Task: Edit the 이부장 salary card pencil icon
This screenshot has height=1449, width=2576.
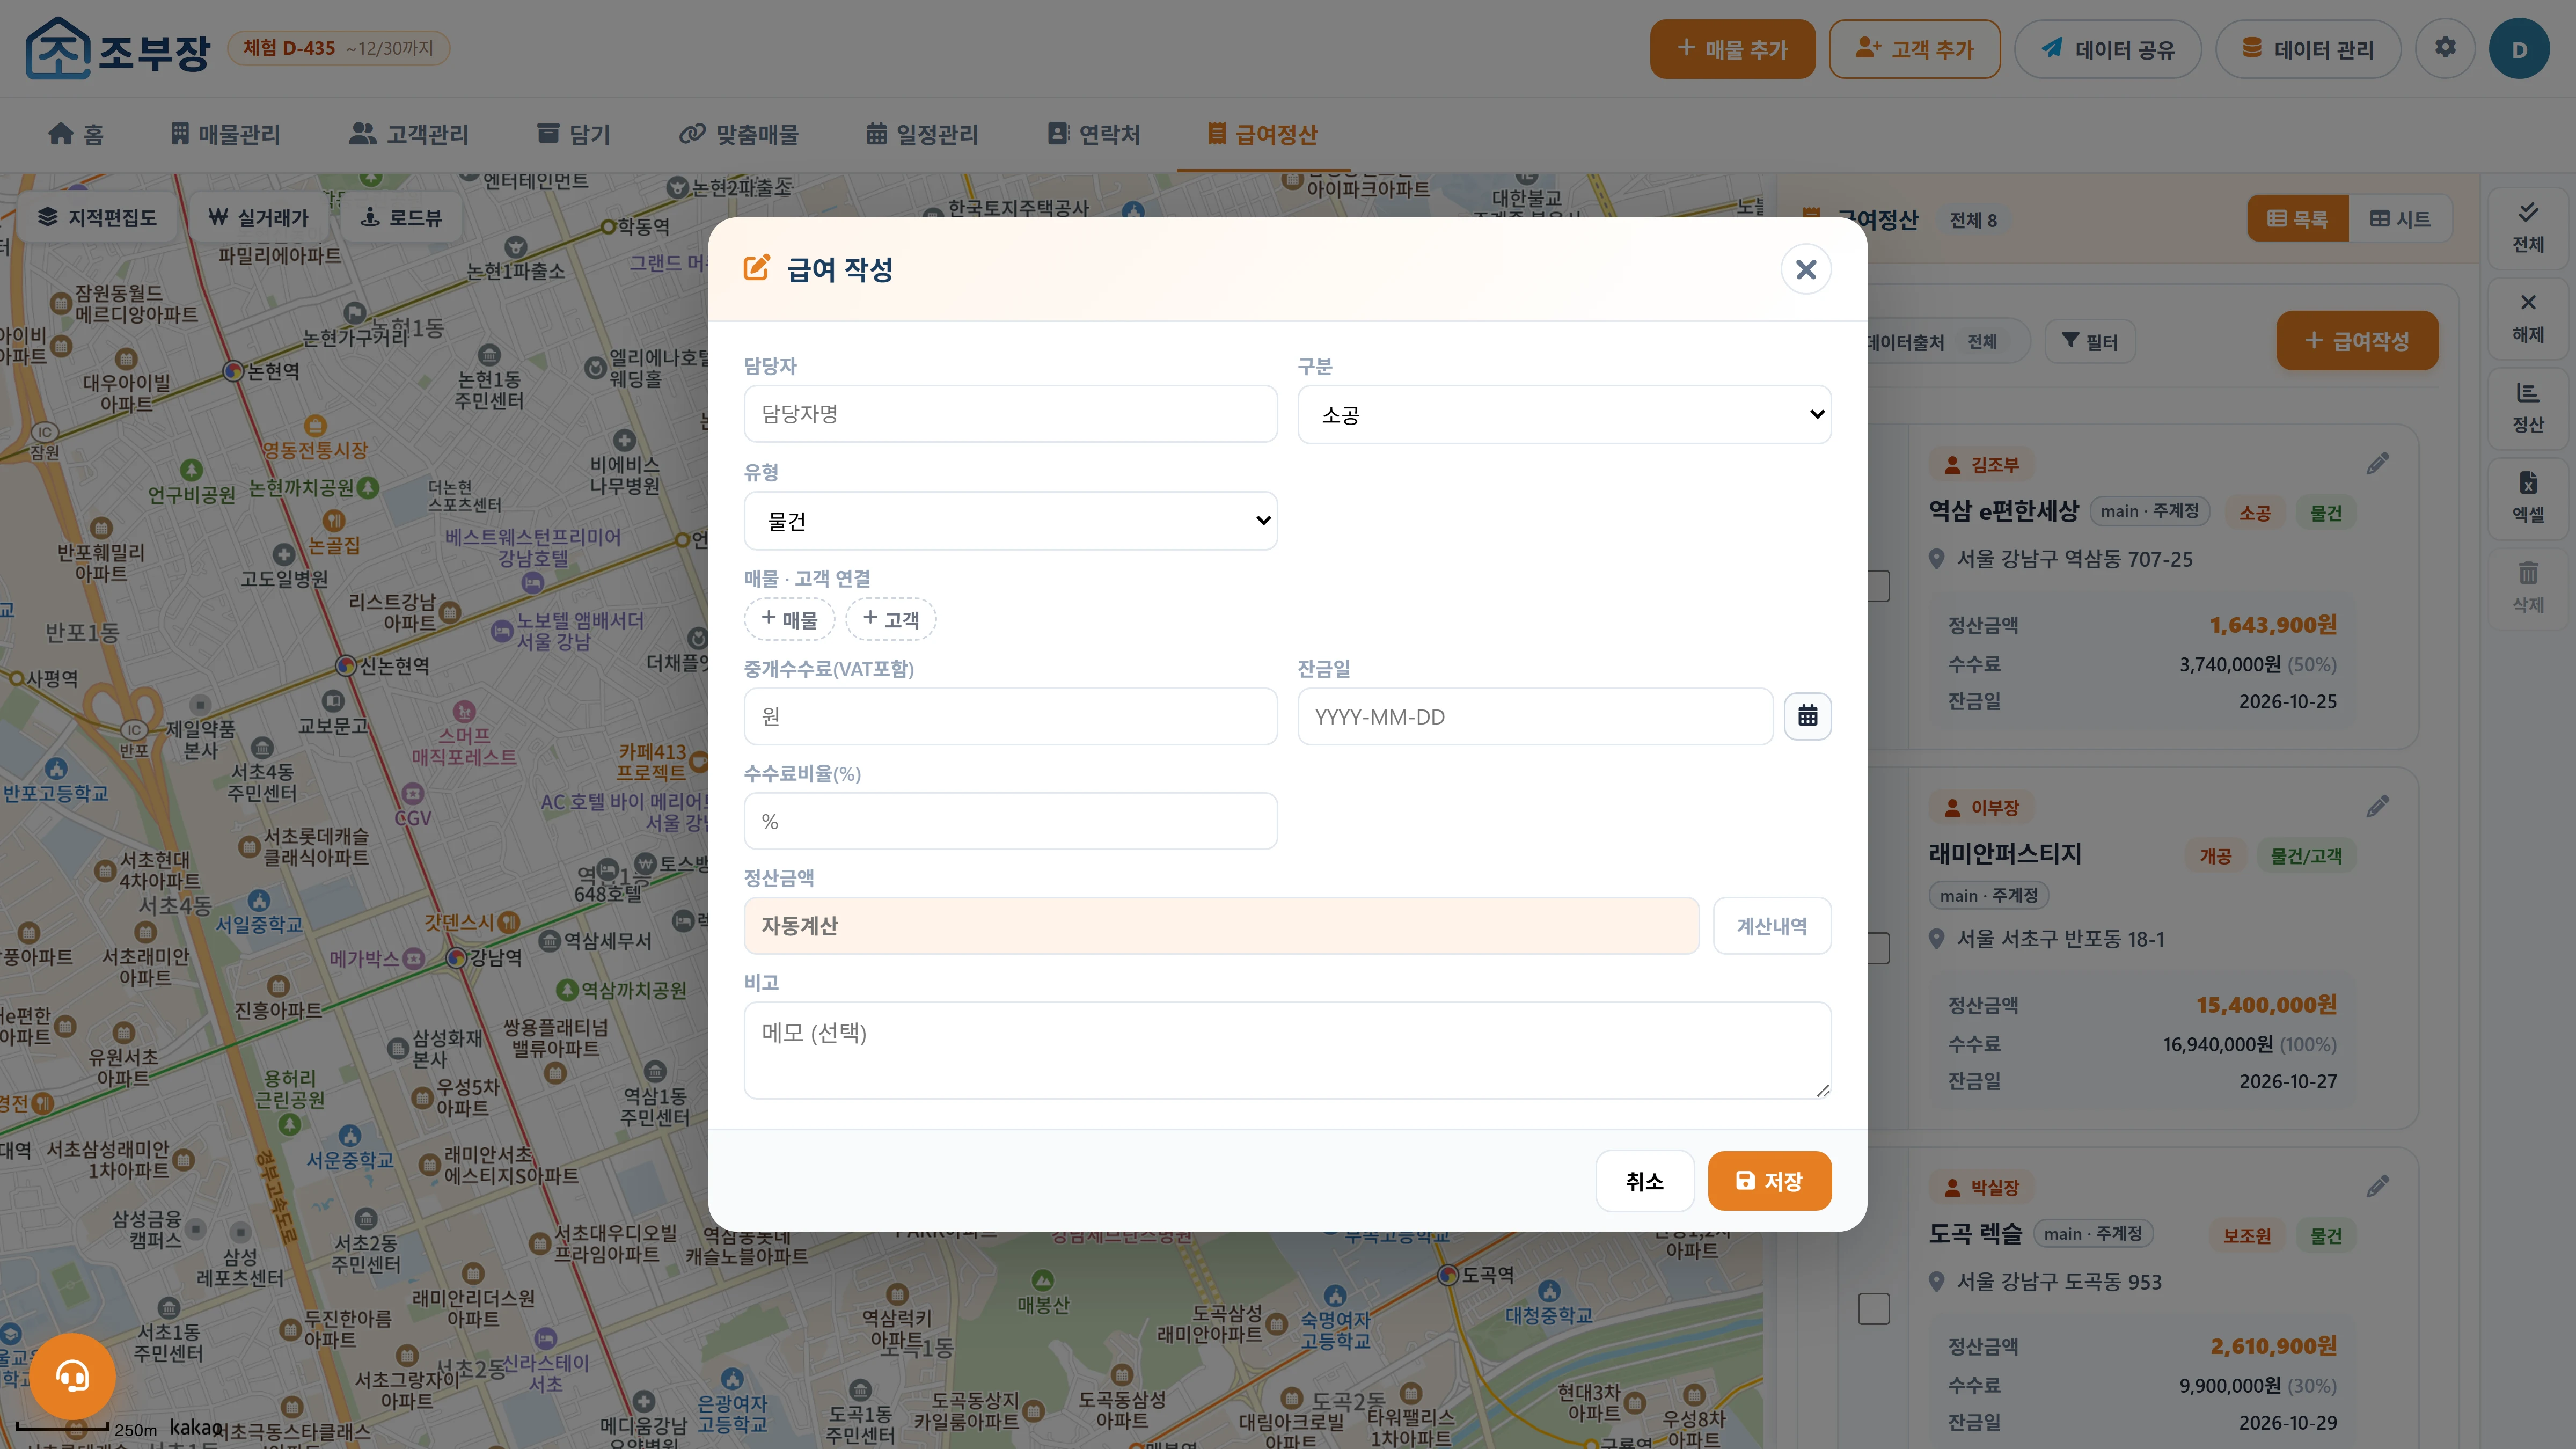Action: (x=2377, y=806)
